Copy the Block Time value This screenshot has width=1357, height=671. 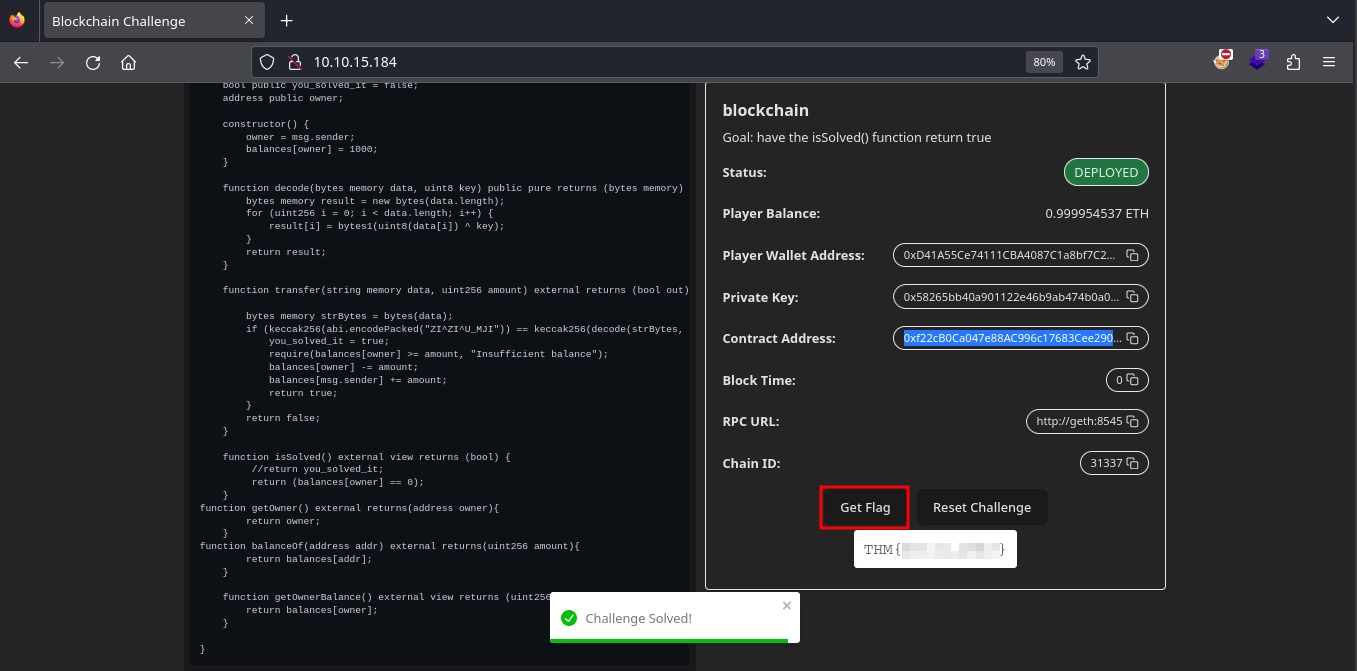point(1132,380)
